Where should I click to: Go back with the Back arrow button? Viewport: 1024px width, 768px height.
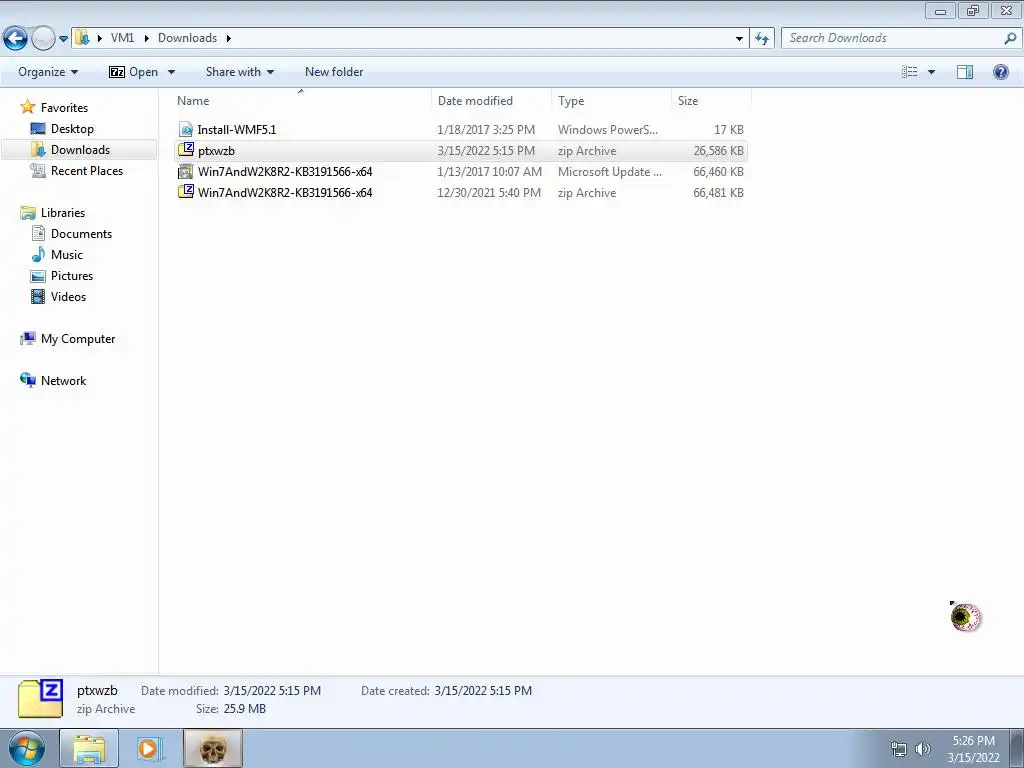[16, 39]
